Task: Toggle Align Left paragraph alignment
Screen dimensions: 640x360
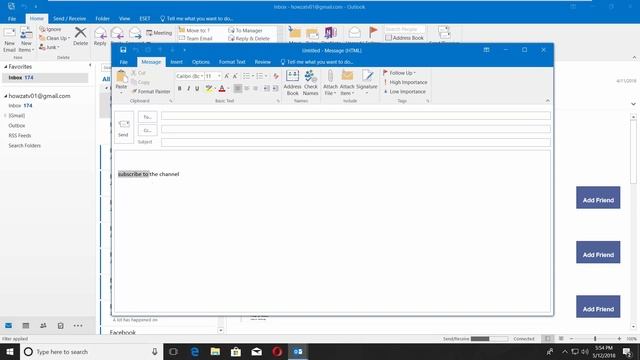Action: [238, 89]
